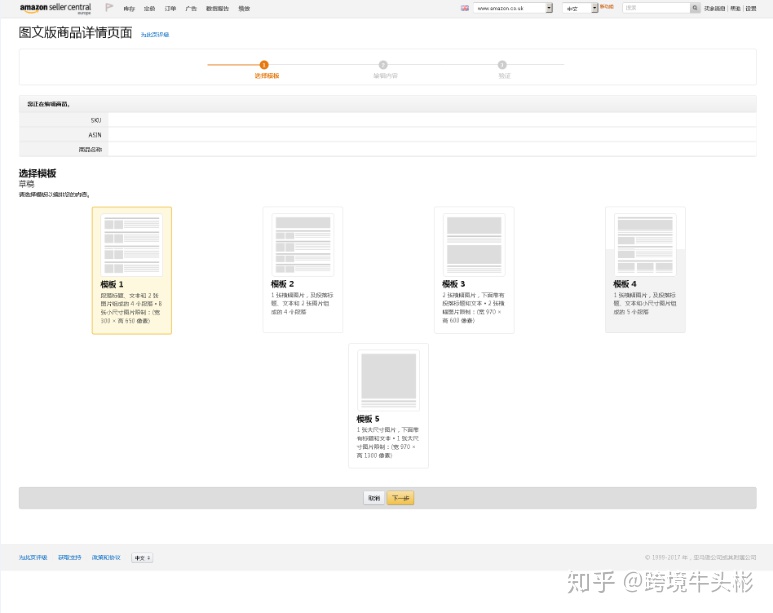The height and width of the screenshot is (613, 773).
Task: Select the 模板 5 template card
Action: pos(388,405)
